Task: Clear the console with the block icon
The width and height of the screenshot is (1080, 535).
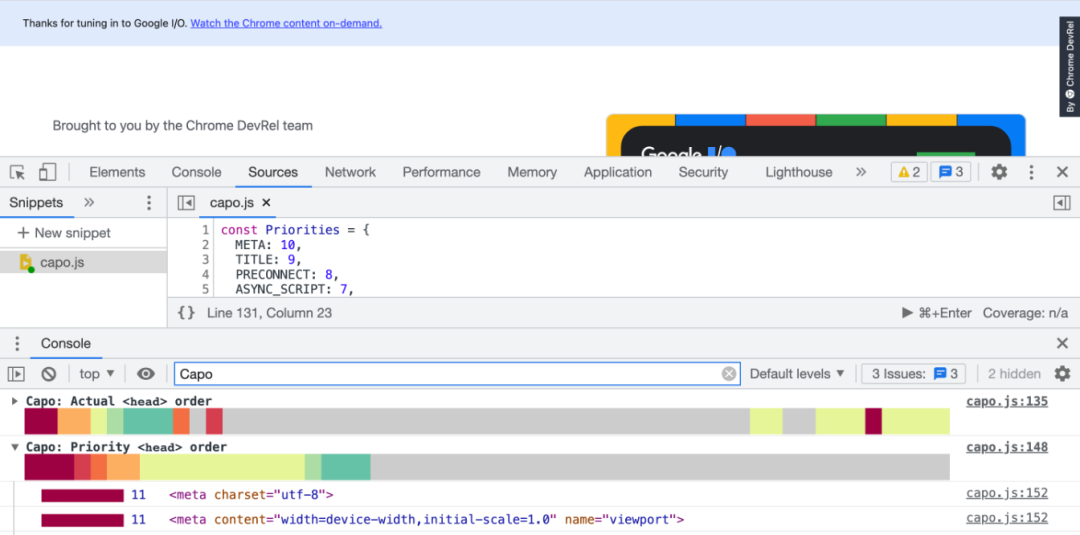Action: point(48,374)
